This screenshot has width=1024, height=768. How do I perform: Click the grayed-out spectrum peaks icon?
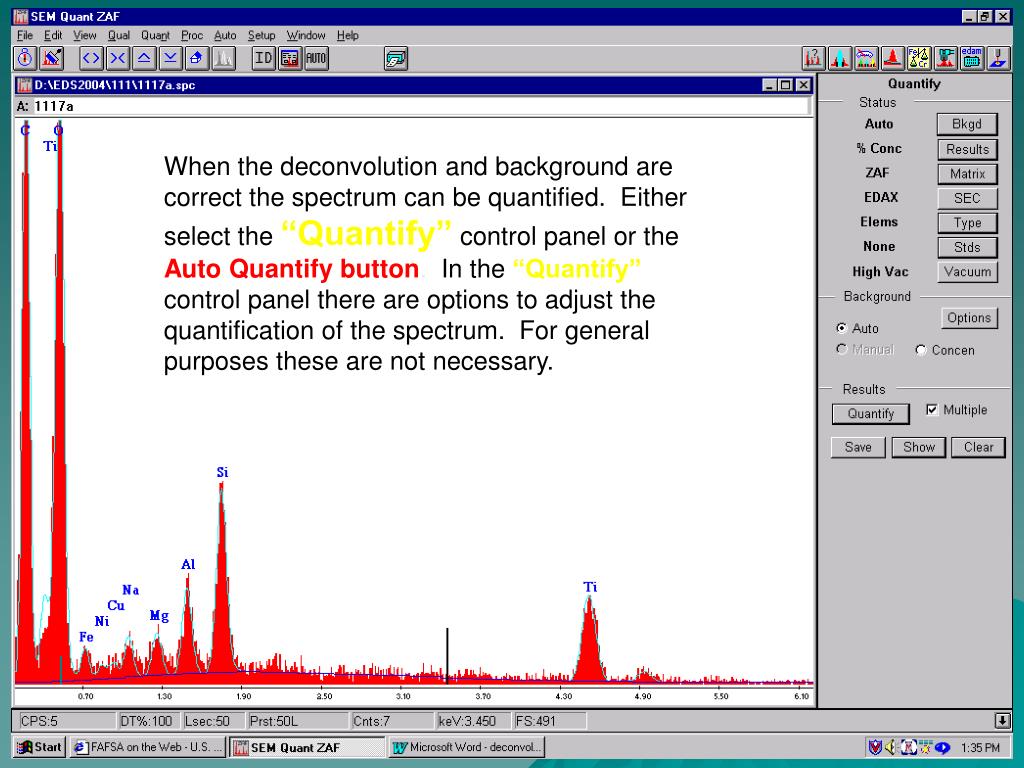pyautogui.click(x=223, y=58)
